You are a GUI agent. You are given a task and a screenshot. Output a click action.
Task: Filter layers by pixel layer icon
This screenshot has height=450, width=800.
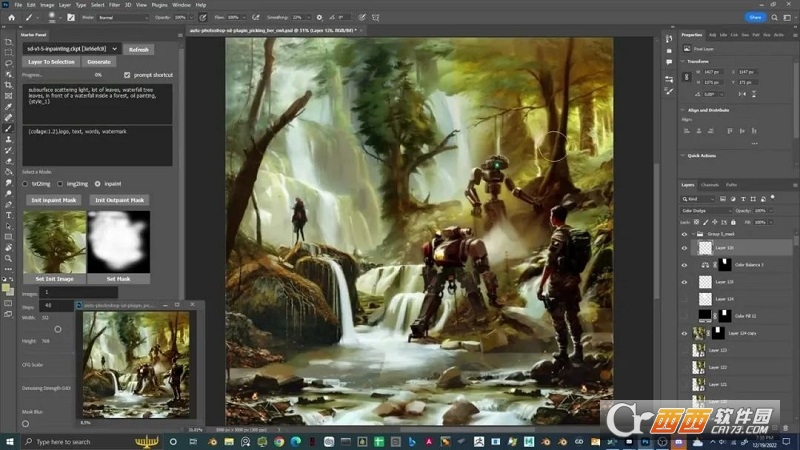(x=723, y=199)
